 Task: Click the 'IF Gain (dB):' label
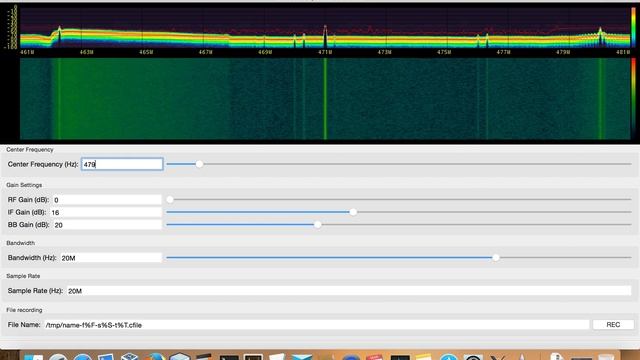(27, 212)
